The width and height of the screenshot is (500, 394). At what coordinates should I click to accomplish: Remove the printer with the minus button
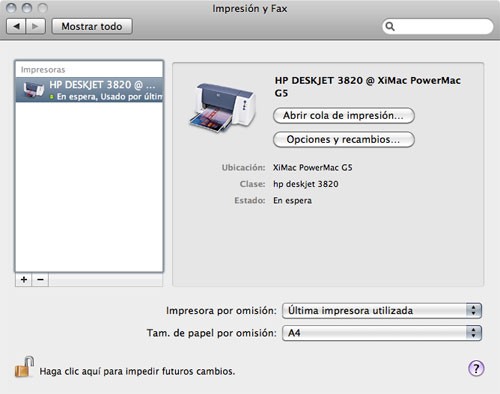40,280
